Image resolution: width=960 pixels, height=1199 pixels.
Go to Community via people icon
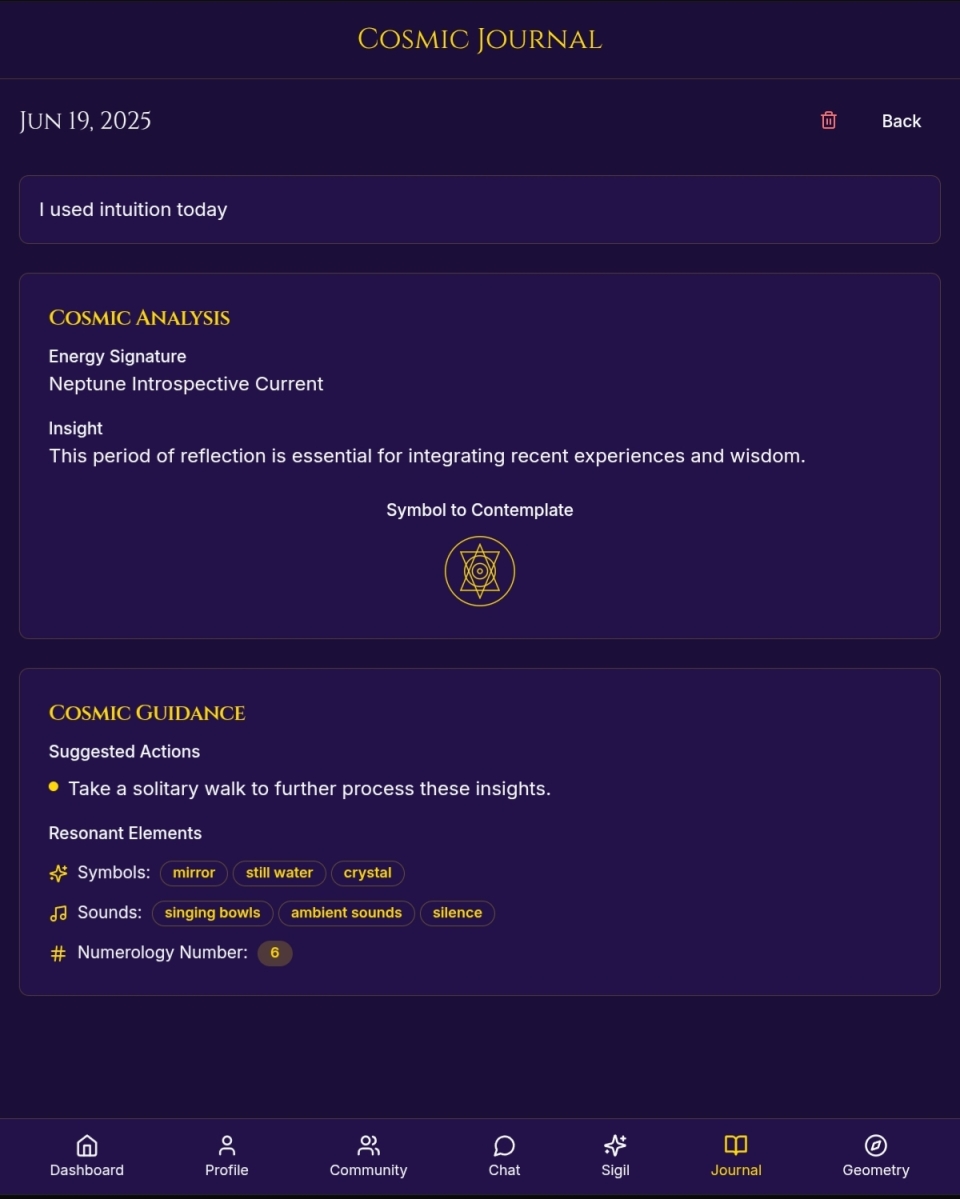click(369, 1145)
